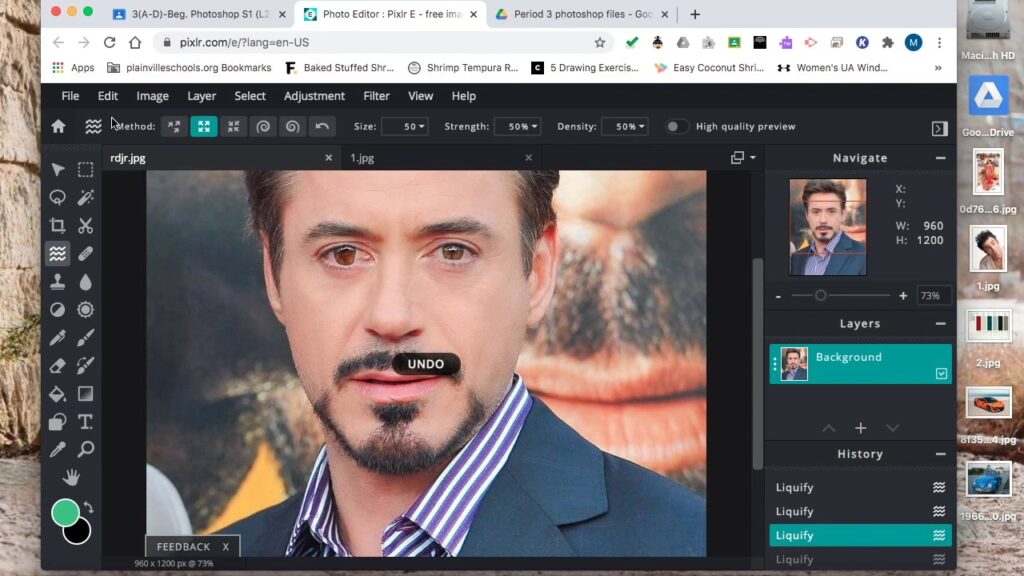The image size is (1024, 576).
Task: Open the Filter menu
Action: (377, 96)
